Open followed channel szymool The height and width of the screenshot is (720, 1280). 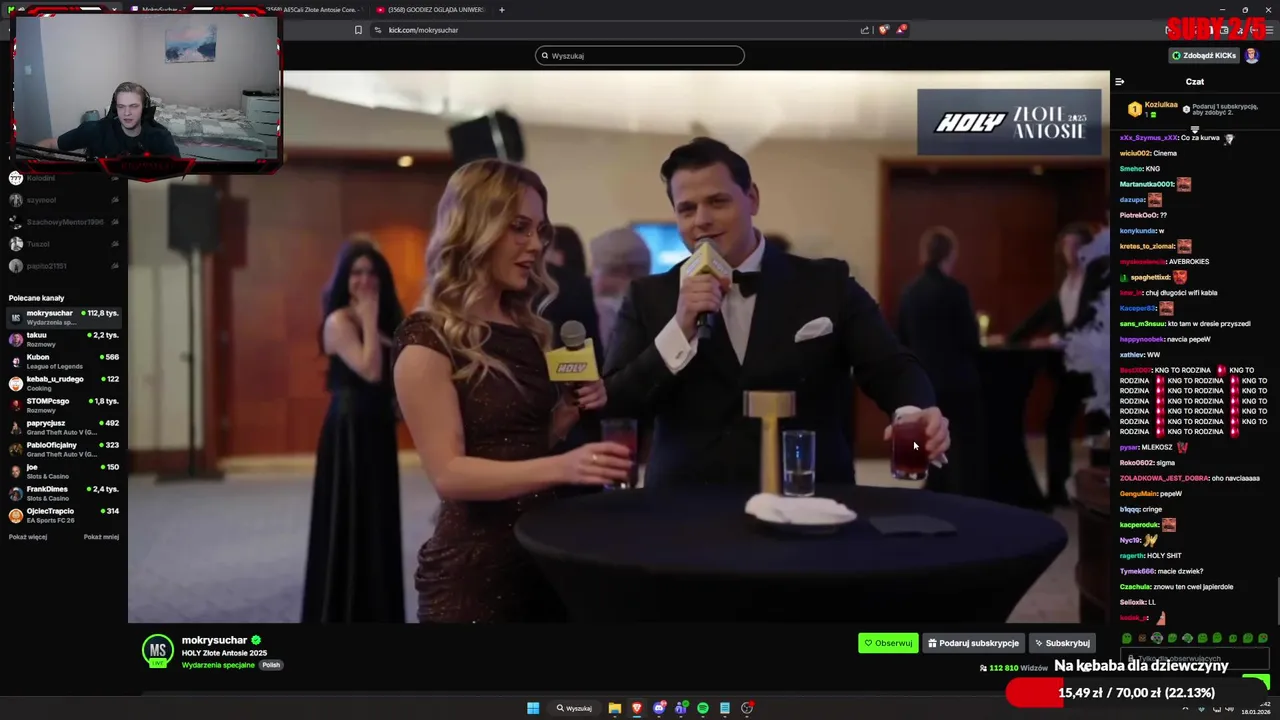tap(64, 200)
